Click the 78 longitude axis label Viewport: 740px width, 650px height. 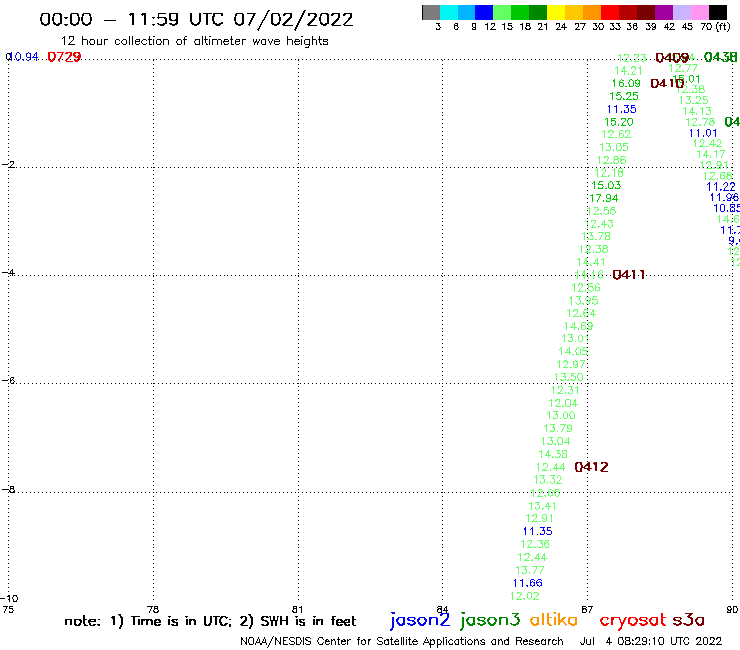(x=153, y=609)
